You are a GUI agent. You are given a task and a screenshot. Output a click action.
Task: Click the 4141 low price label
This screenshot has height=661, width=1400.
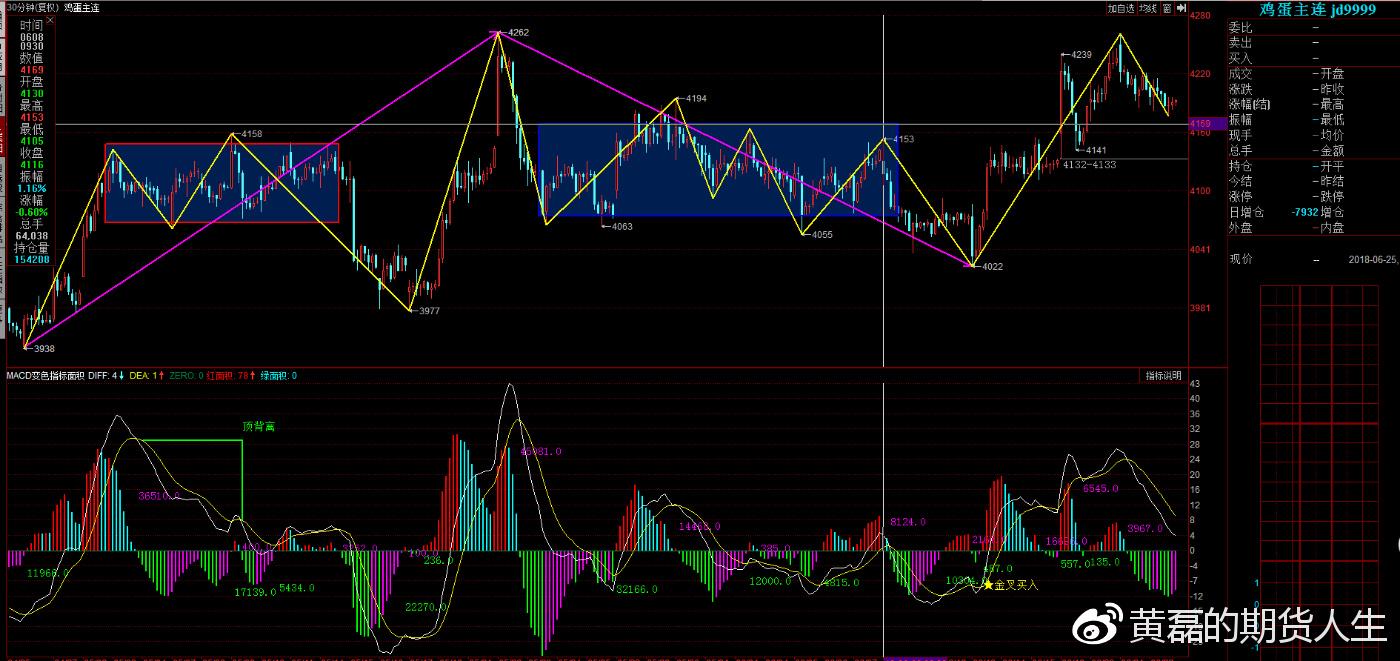(1096, 150)
